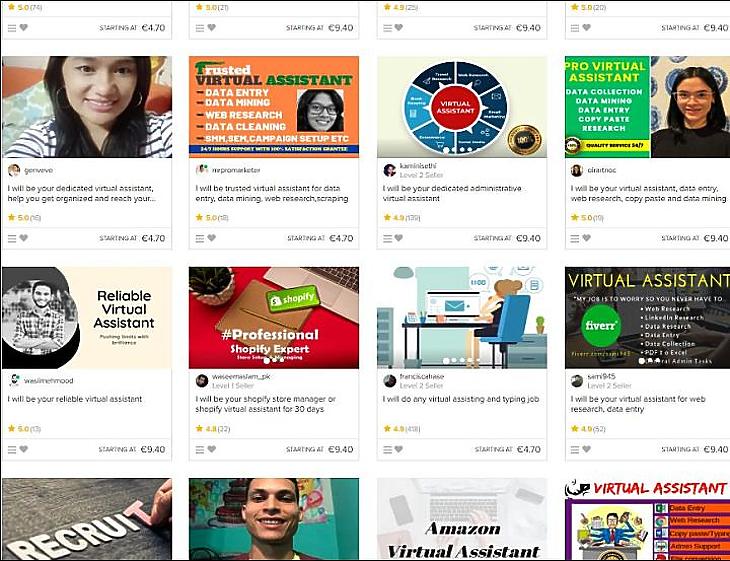Click kaminisethi seller avatar
The width and height of the screenshot is (730, 561).
click(x=389, y=170)
